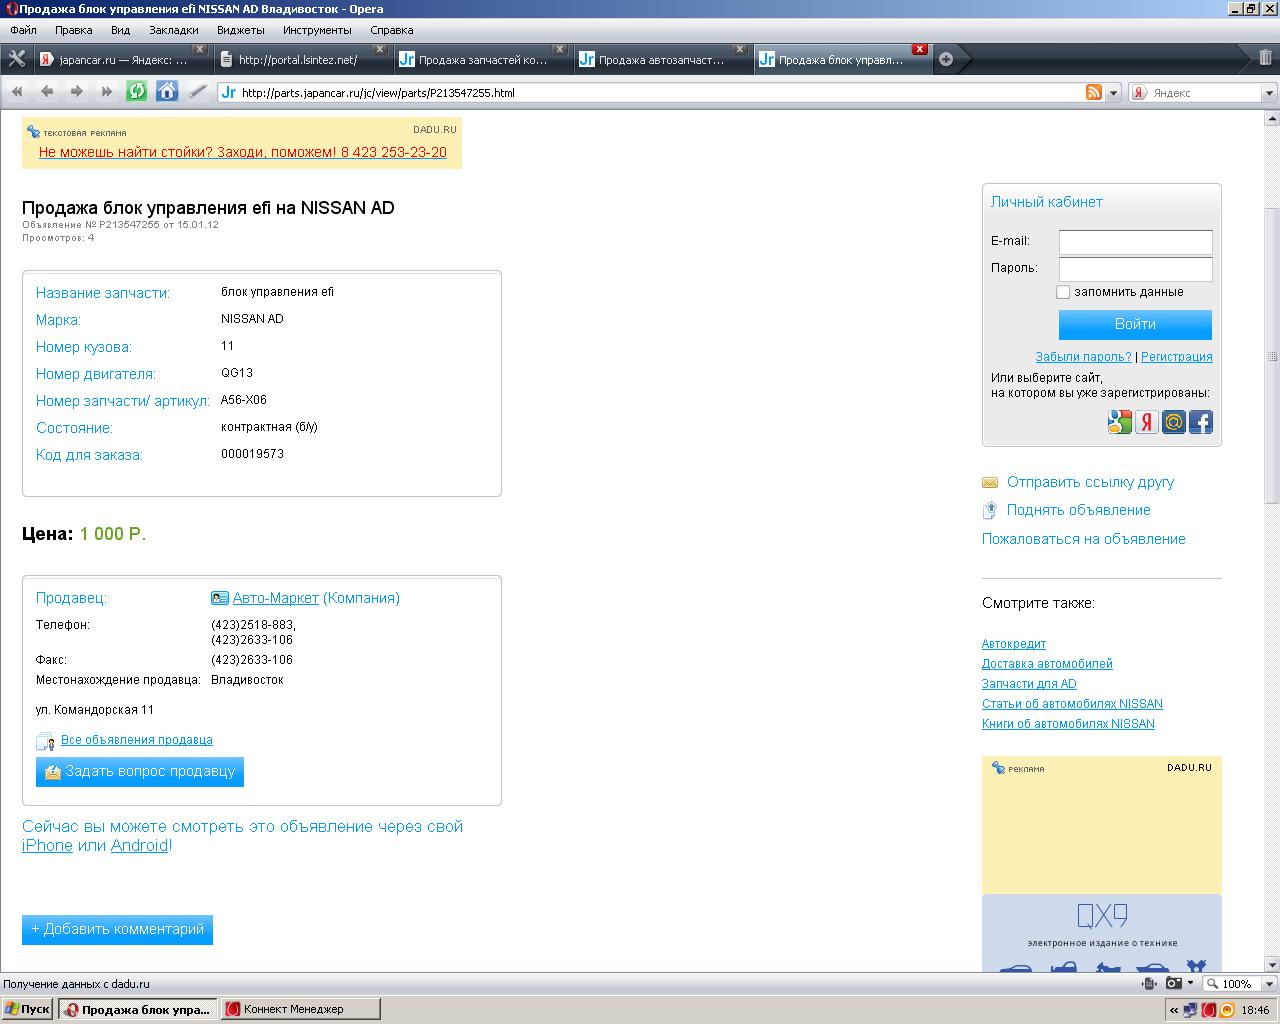1280x1024 pixels.
Task: Open the Windows Пуск start button
Action: click(27, 1009)
